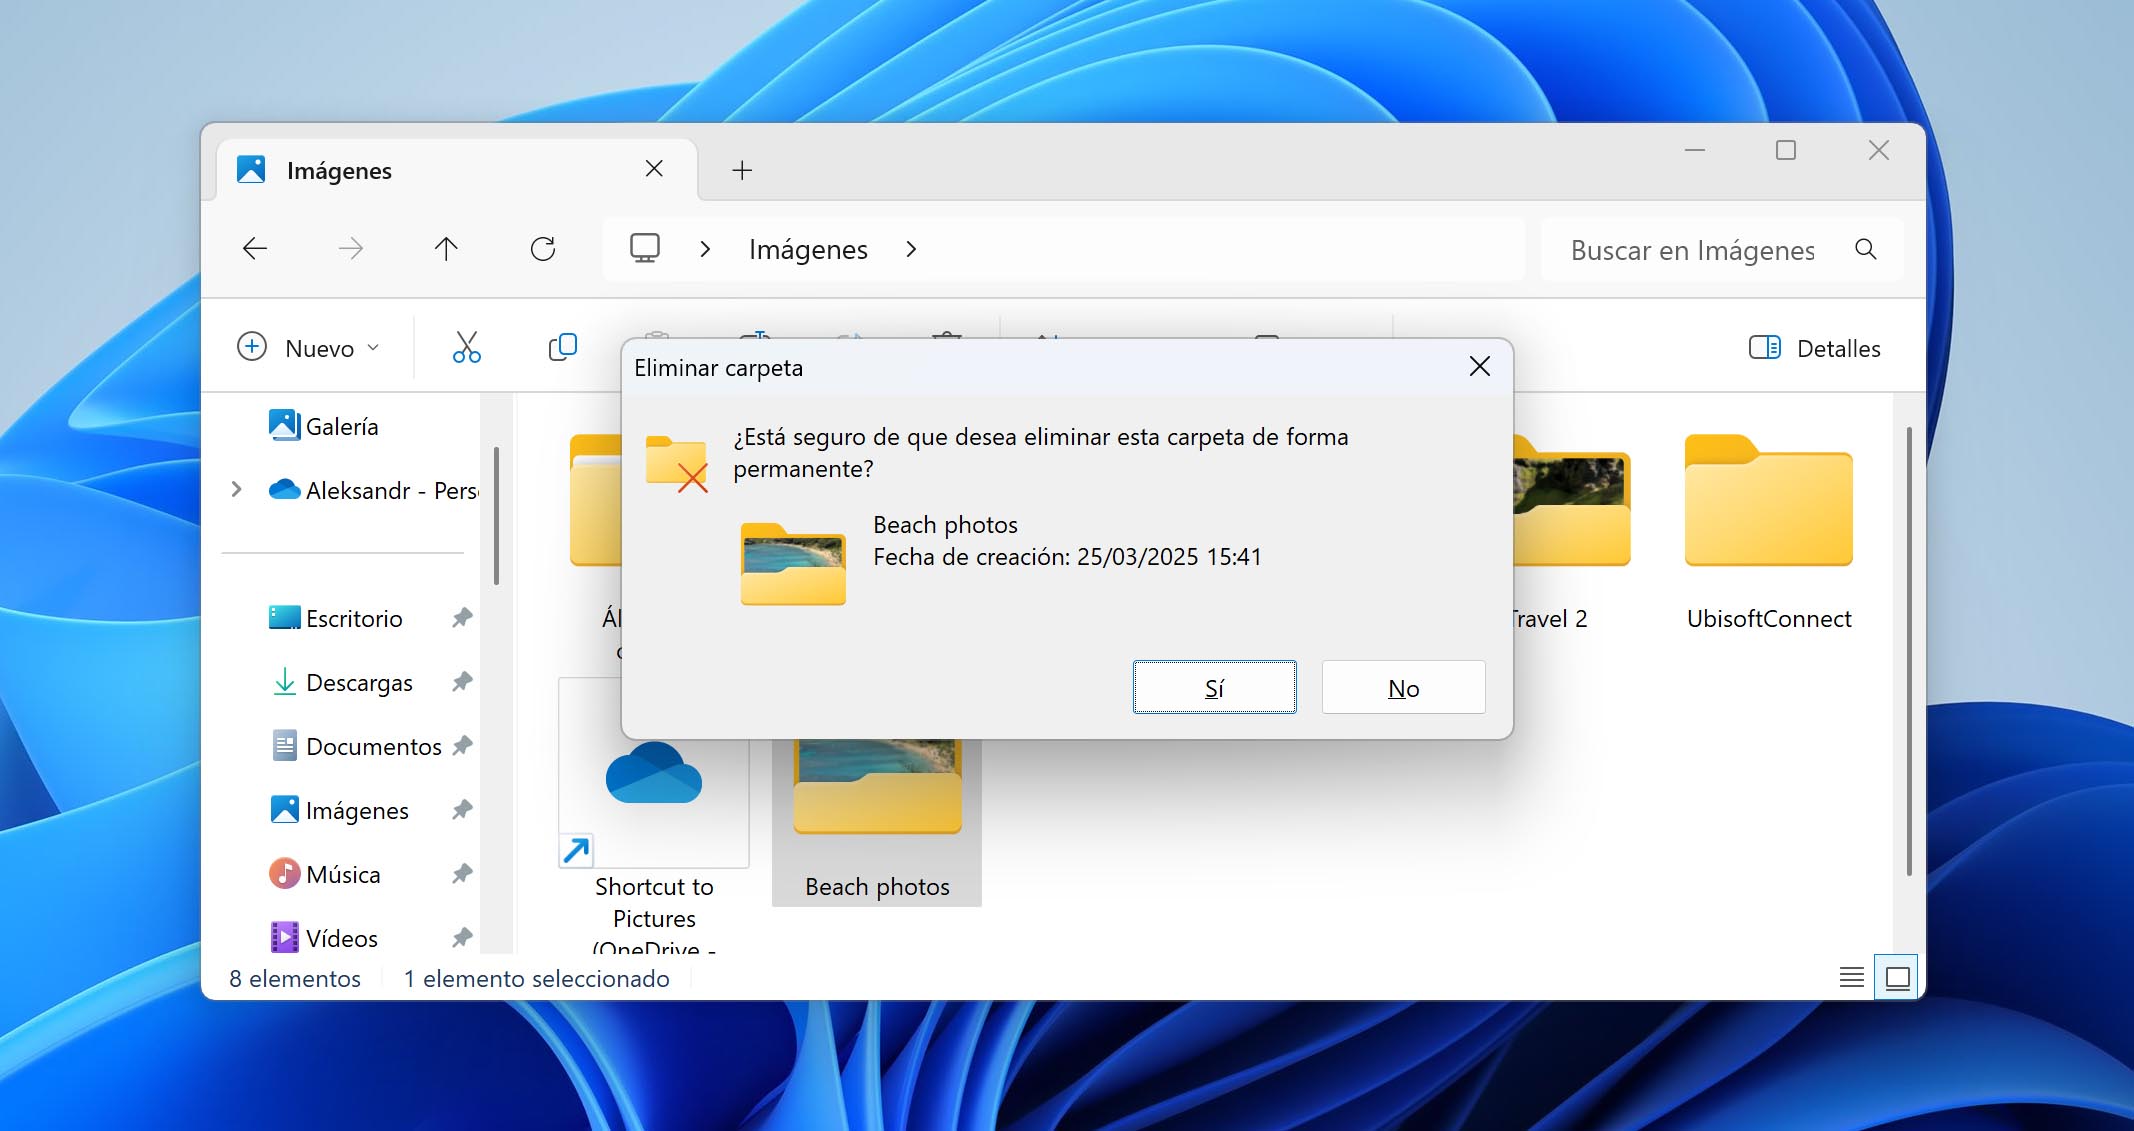The width and height of the screenshot is (2134, 1131).
Task: Click the pin icon next to Descargas
Action: [x=461, y=682]
